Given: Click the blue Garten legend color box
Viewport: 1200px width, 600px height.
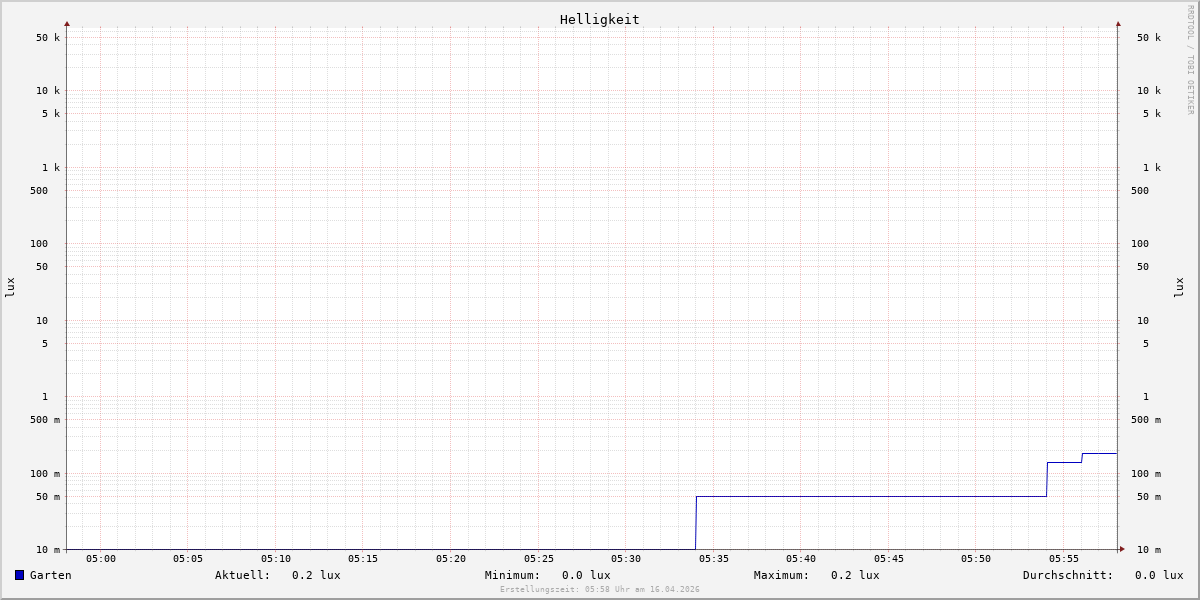Looking at the screenshot, I should (x=19, y=575).
